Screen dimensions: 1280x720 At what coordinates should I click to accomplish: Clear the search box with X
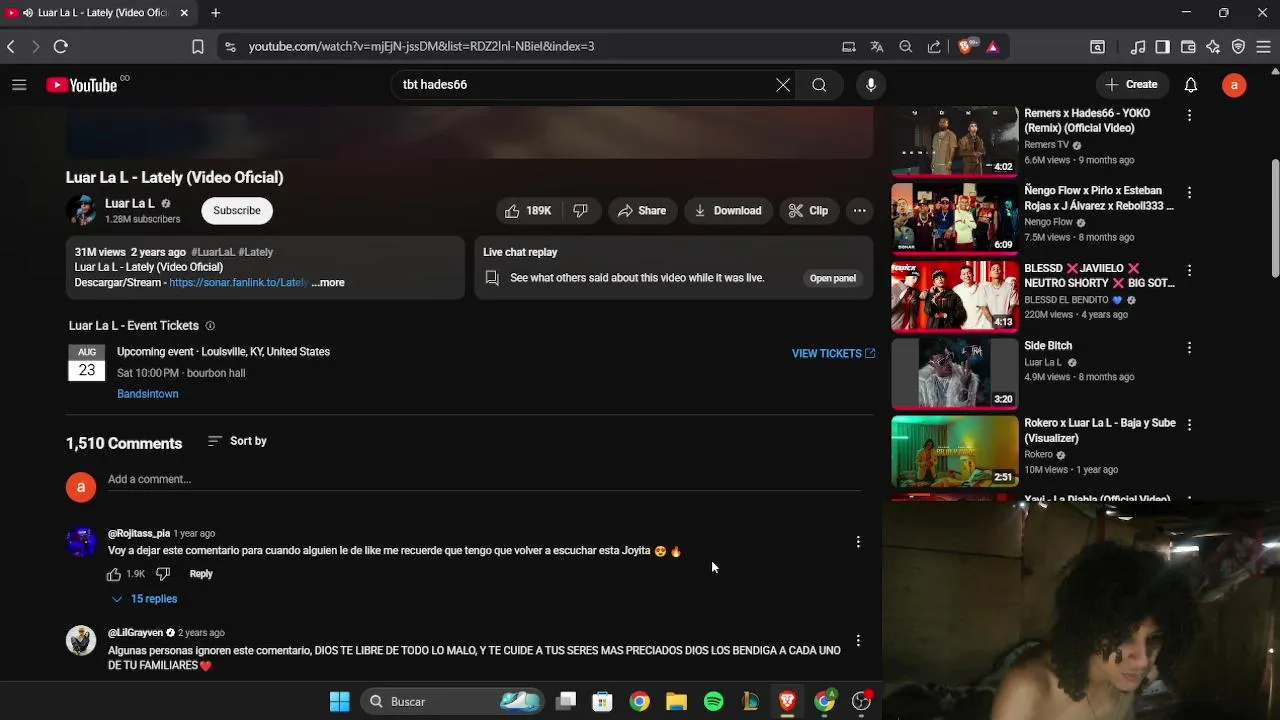coord(783,85)
